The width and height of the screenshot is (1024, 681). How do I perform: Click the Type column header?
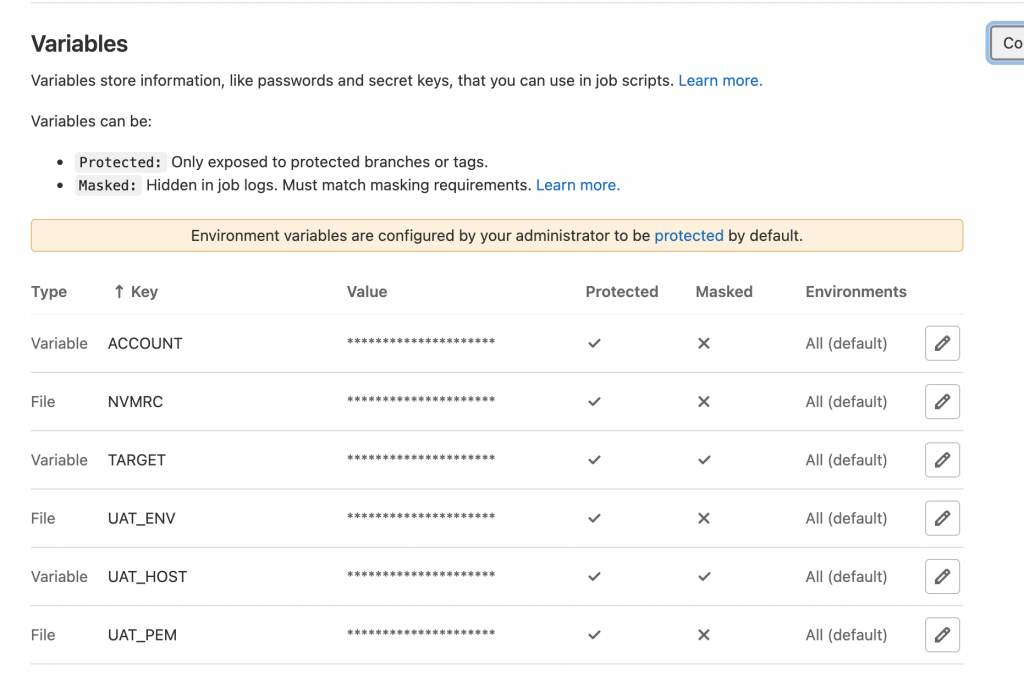click(49, 292)
